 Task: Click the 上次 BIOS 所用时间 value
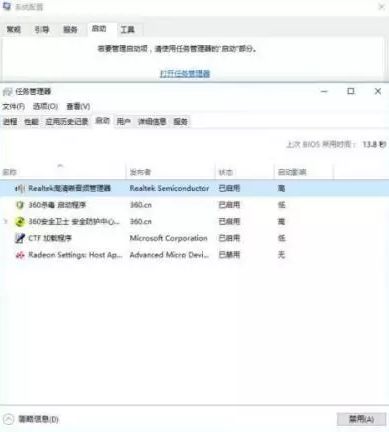coord(374,144)
